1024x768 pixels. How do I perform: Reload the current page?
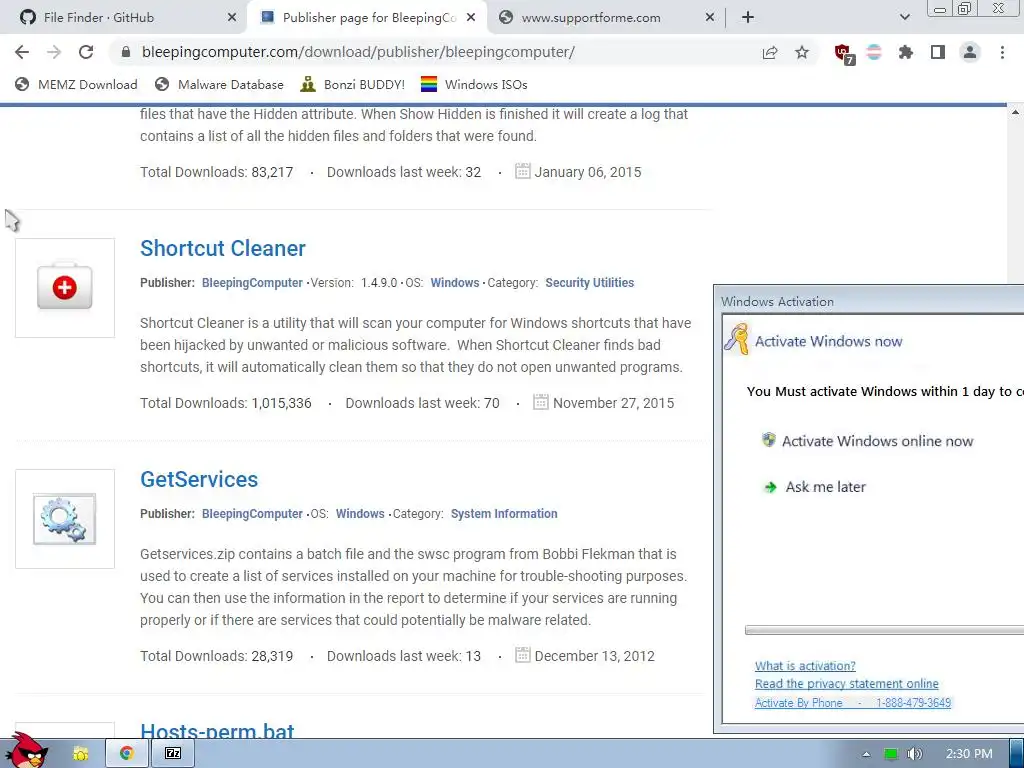tap(86, 52)
